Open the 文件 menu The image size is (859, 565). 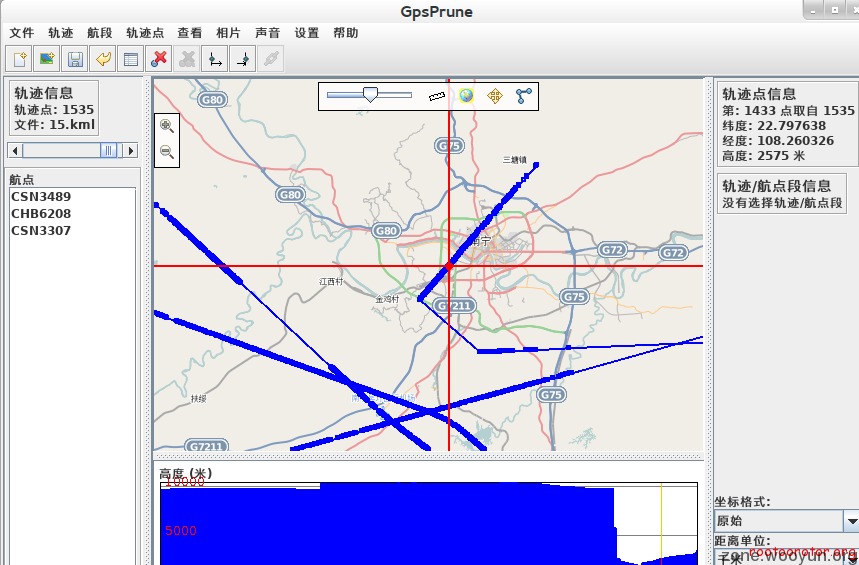tap(21, 33)
